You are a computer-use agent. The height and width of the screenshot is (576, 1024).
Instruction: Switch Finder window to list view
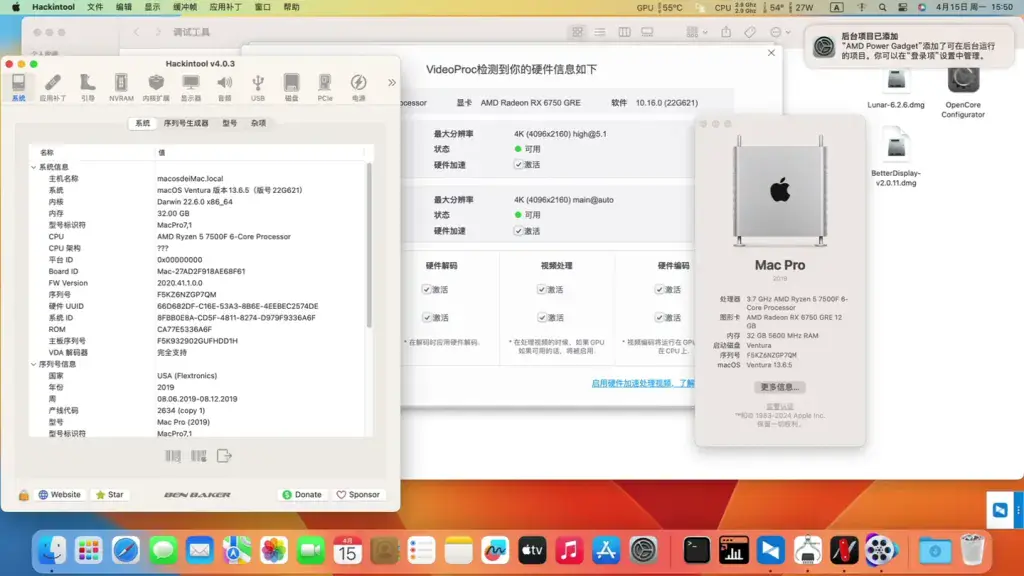pos(600,32)
